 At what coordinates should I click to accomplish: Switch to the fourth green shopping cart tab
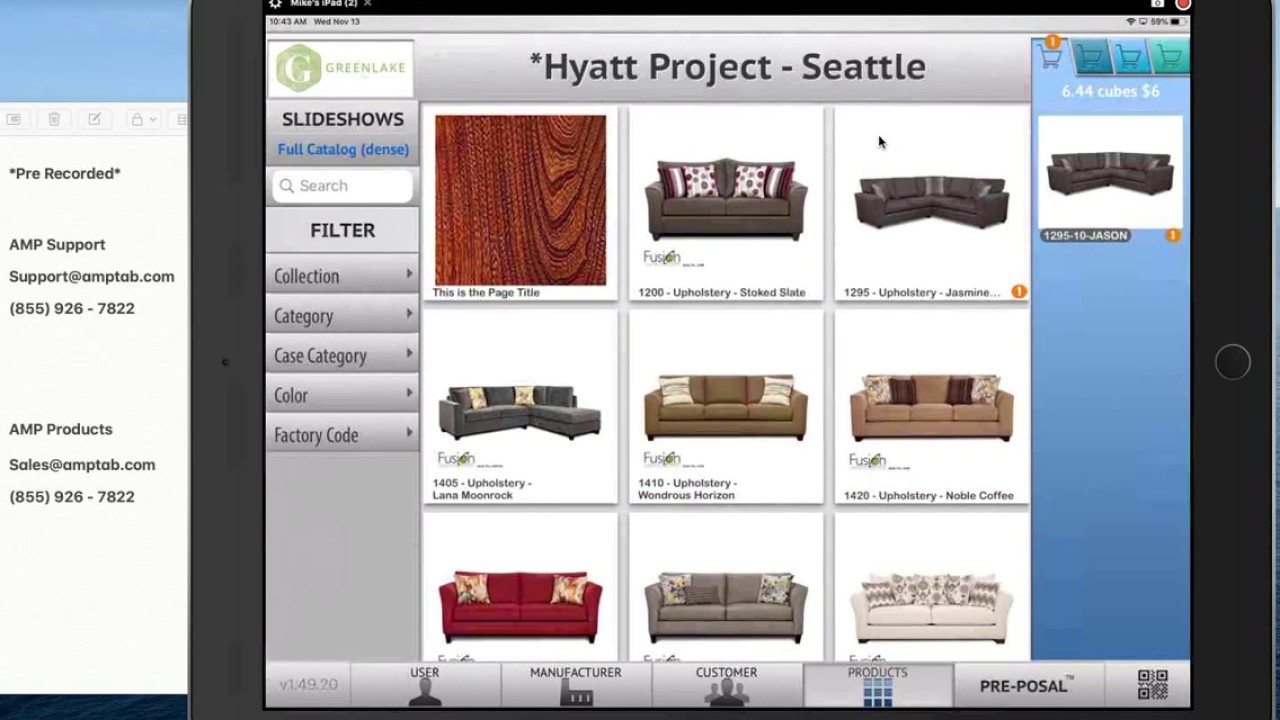point(1168,58)
